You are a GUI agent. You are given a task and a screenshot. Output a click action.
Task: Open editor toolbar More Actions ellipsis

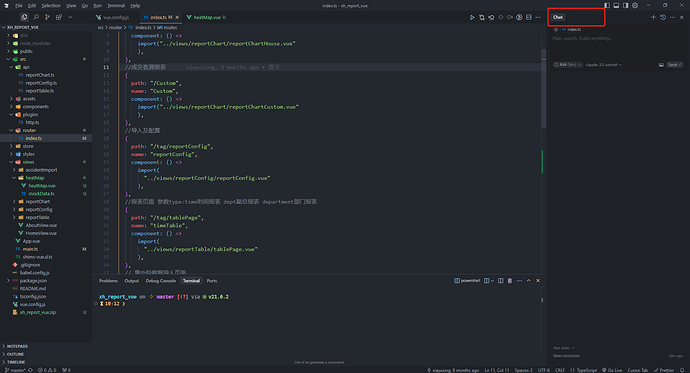pos(538,17)
